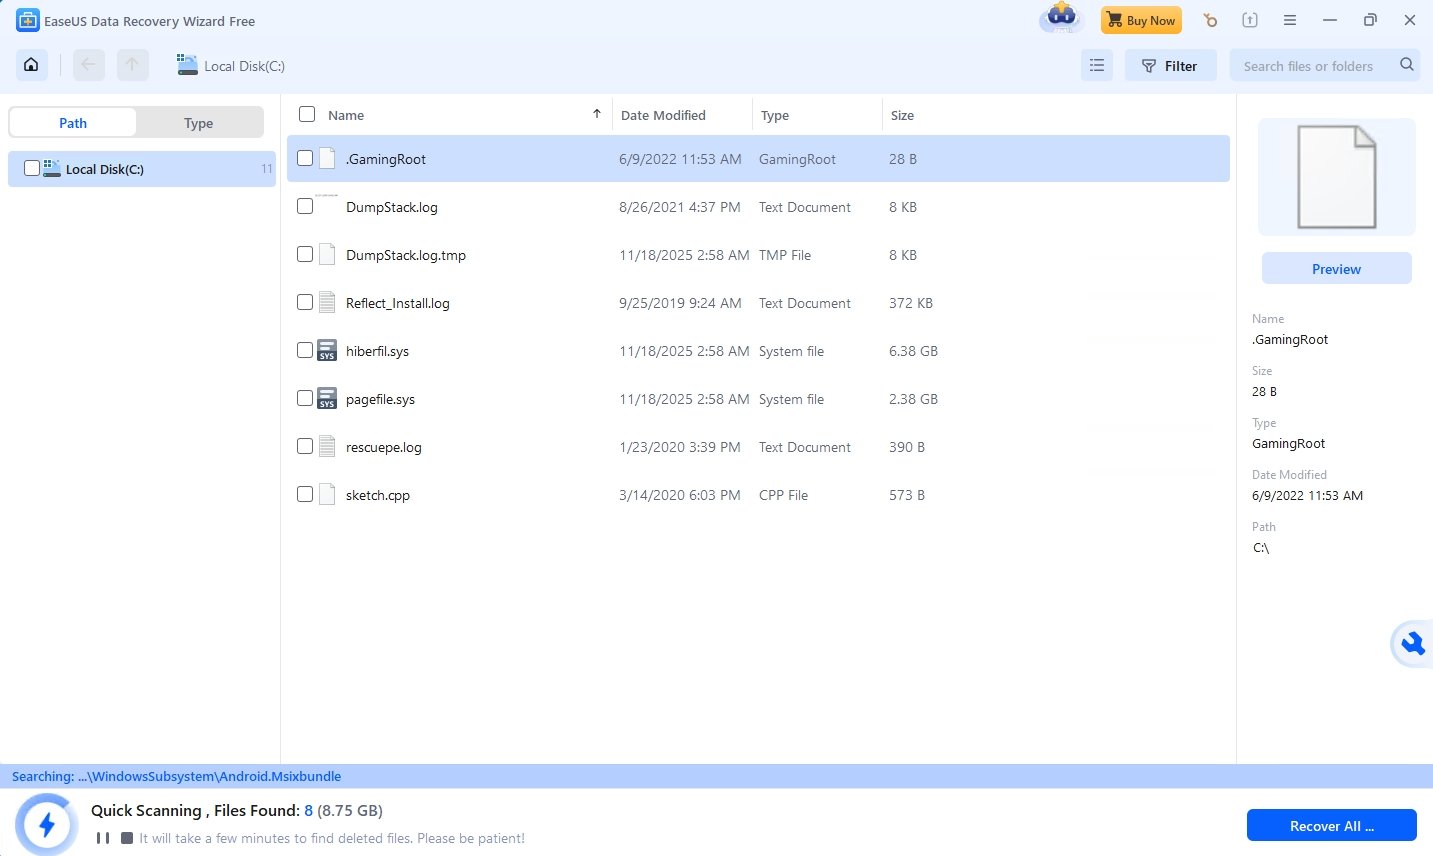Click the Buy Now button
The width and height of the screenshot is (1433, 856).
[1141, 20]
